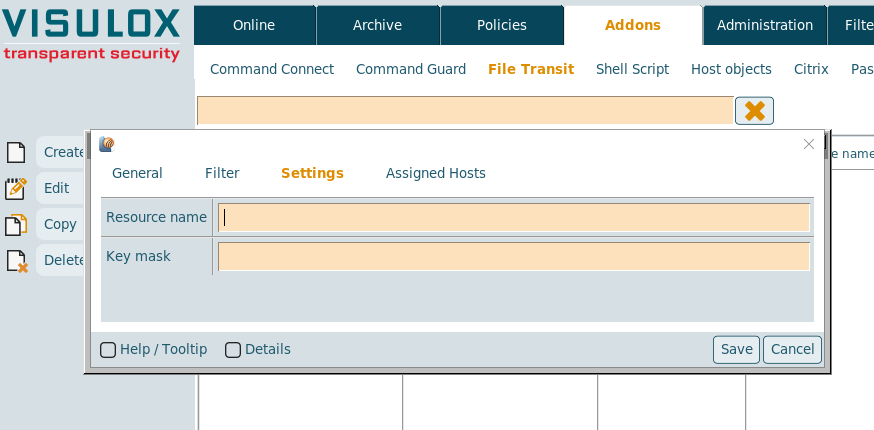Toggle the Details checkbox
874x430 pixels.
(x=233, y=350)
